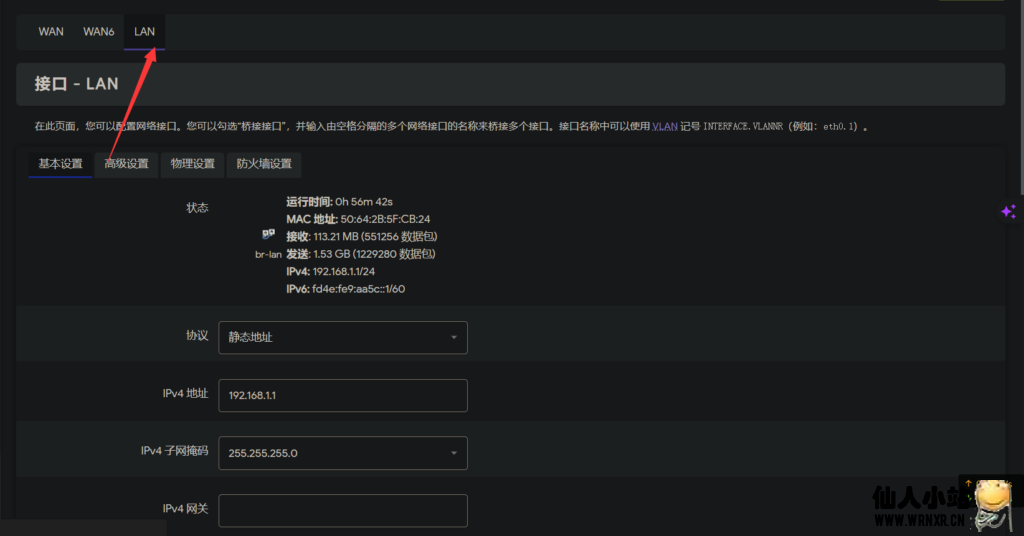
Task: Select the LAN interface tab
Action: 144,31
